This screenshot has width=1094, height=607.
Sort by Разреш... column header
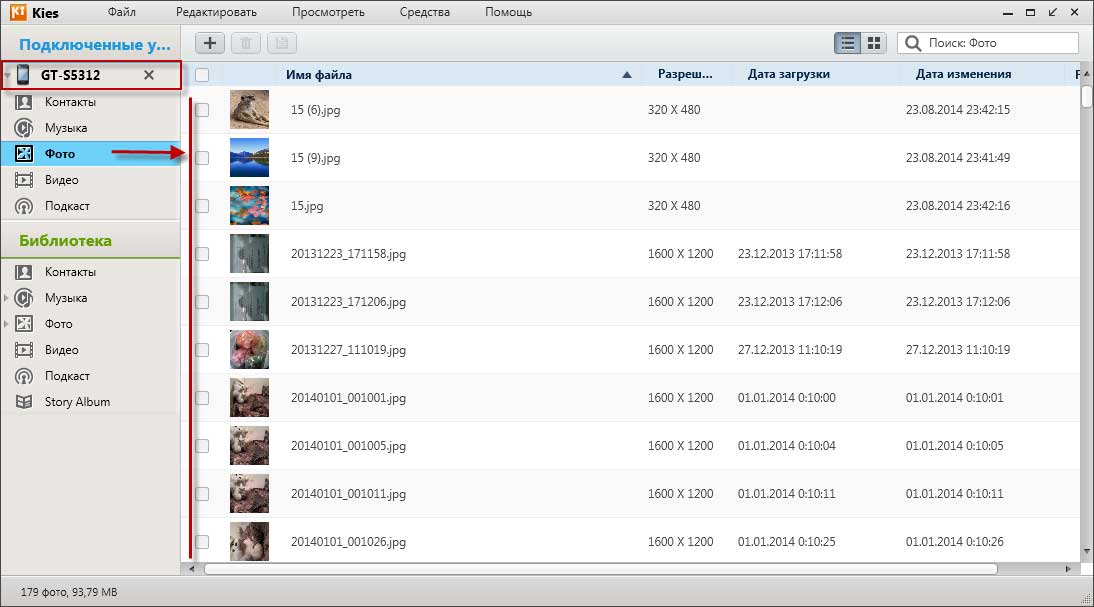point(685,74)
